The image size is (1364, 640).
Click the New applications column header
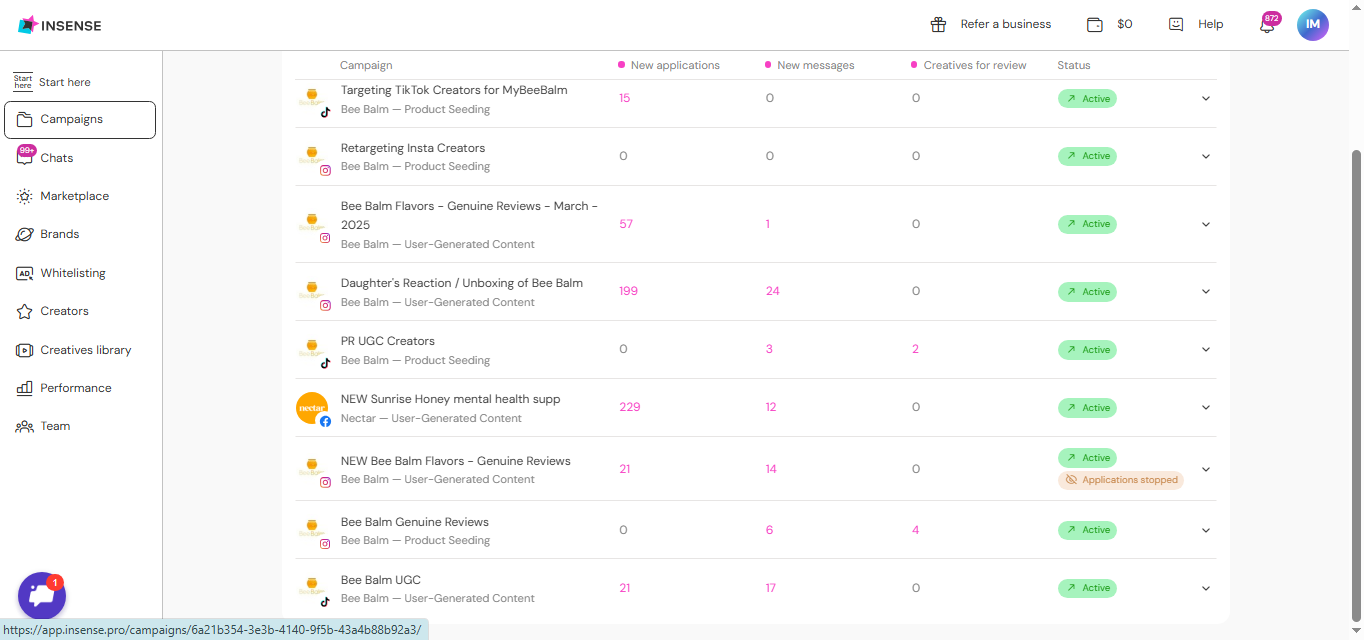coord(675,65)
